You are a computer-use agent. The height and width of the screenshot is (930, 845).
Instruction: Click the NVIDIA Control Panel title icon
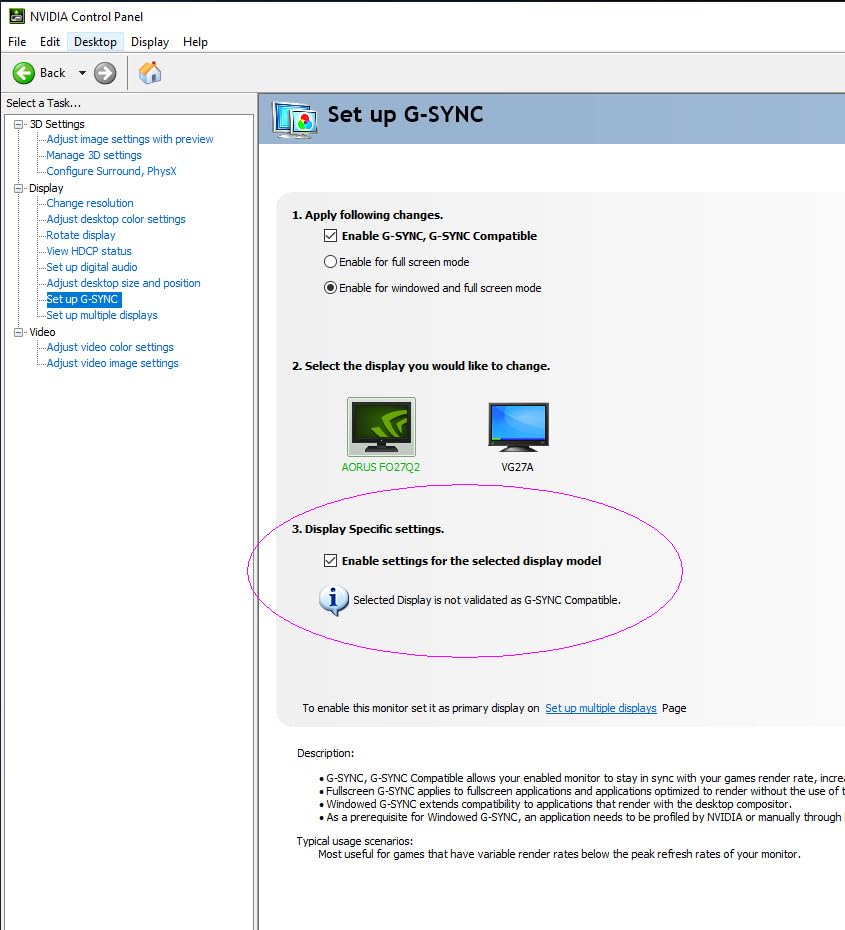pos(17,16)
